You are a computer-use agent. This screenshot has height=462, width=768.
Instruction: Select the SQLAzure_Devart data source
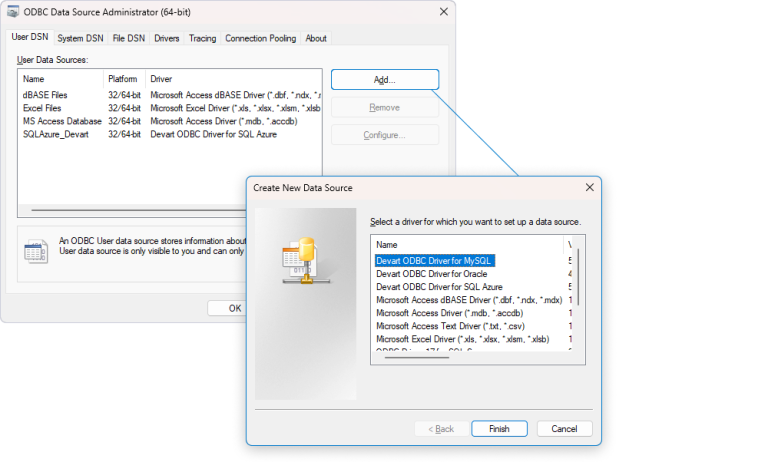57,134
